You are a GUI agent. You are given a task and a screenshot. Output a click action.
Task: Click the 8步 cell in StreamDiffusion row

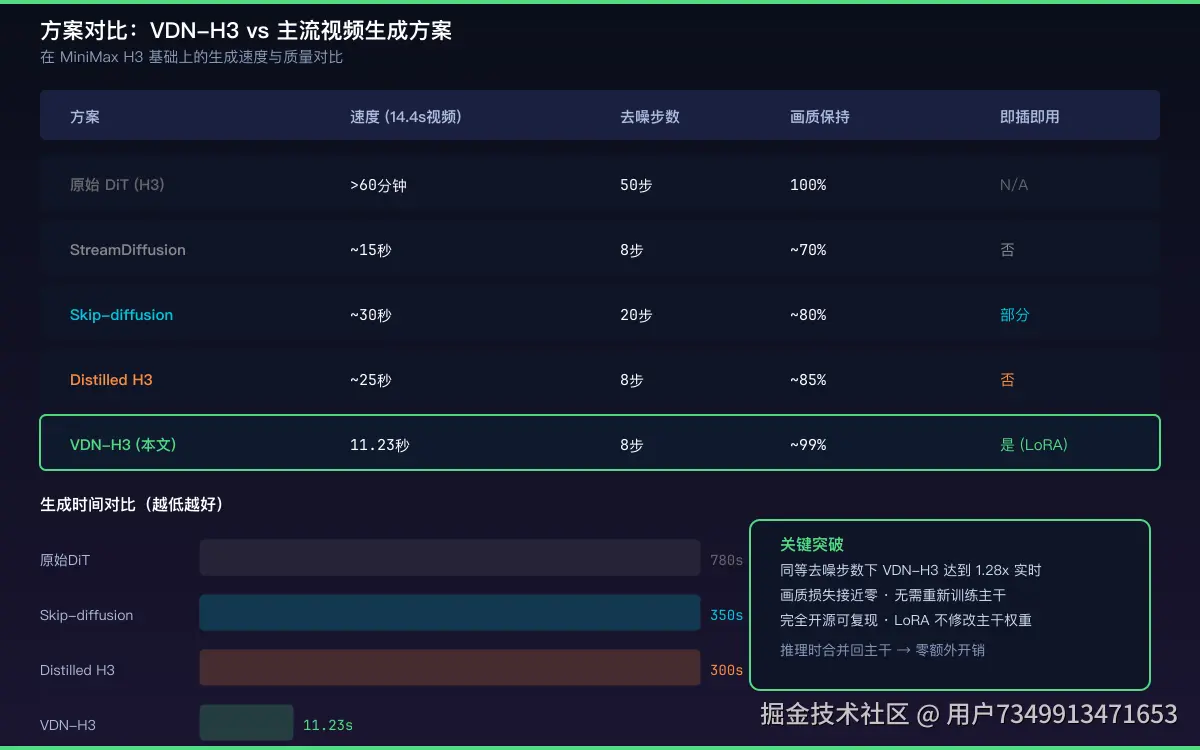632,250
